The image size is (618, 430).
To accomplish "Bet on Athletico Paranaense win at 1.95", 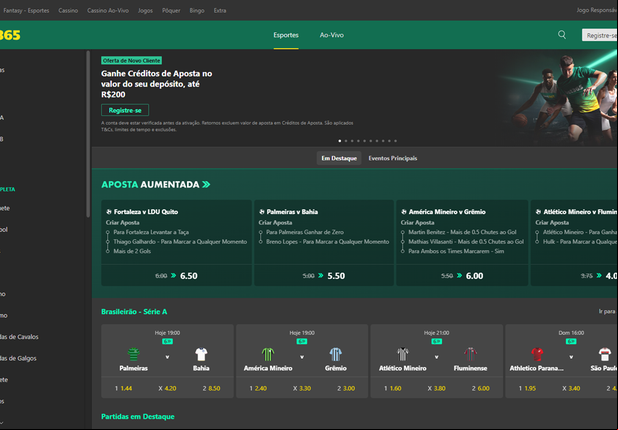I will click(527, 388).
